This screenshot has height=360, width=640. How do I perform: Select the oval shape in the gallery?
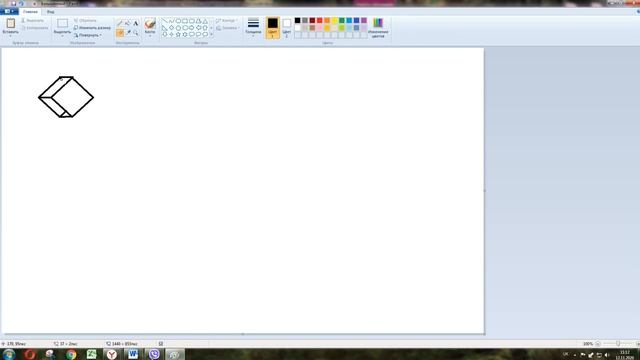178,21
